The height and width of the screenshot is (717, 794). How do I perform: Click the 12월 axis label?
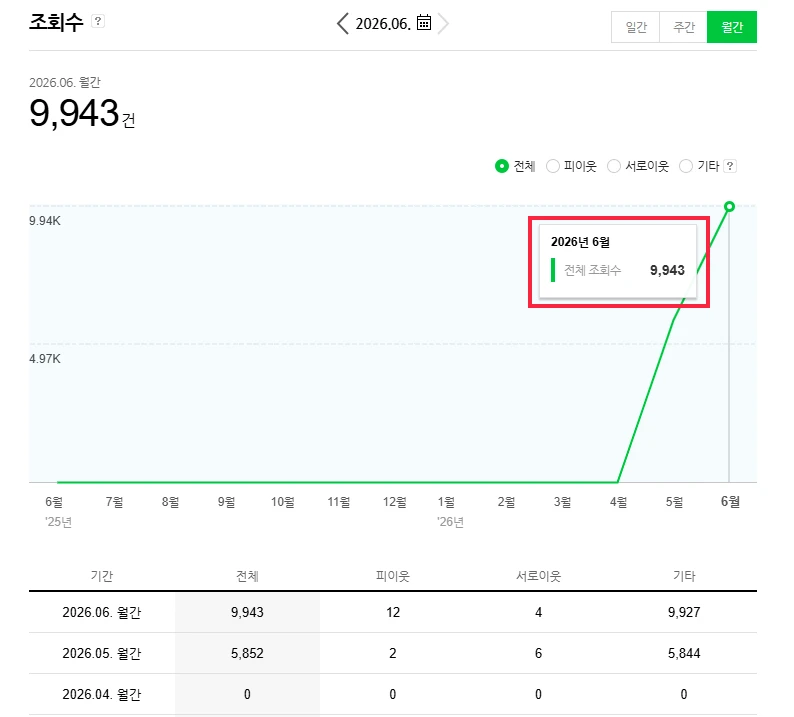pyautogui.click(x=394, y=502)
